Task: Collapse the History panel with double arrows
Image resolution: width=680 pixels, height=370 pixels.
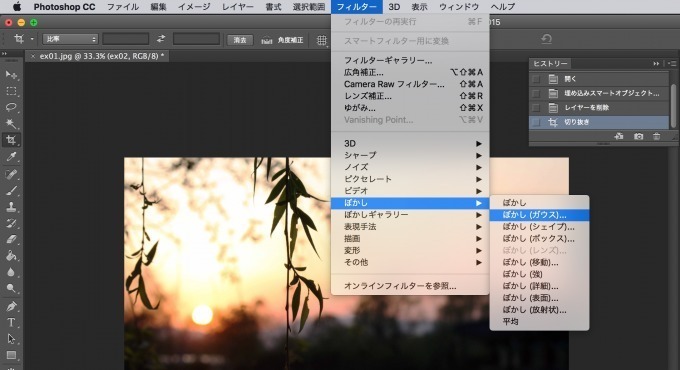Action: [x=656, y=63]
